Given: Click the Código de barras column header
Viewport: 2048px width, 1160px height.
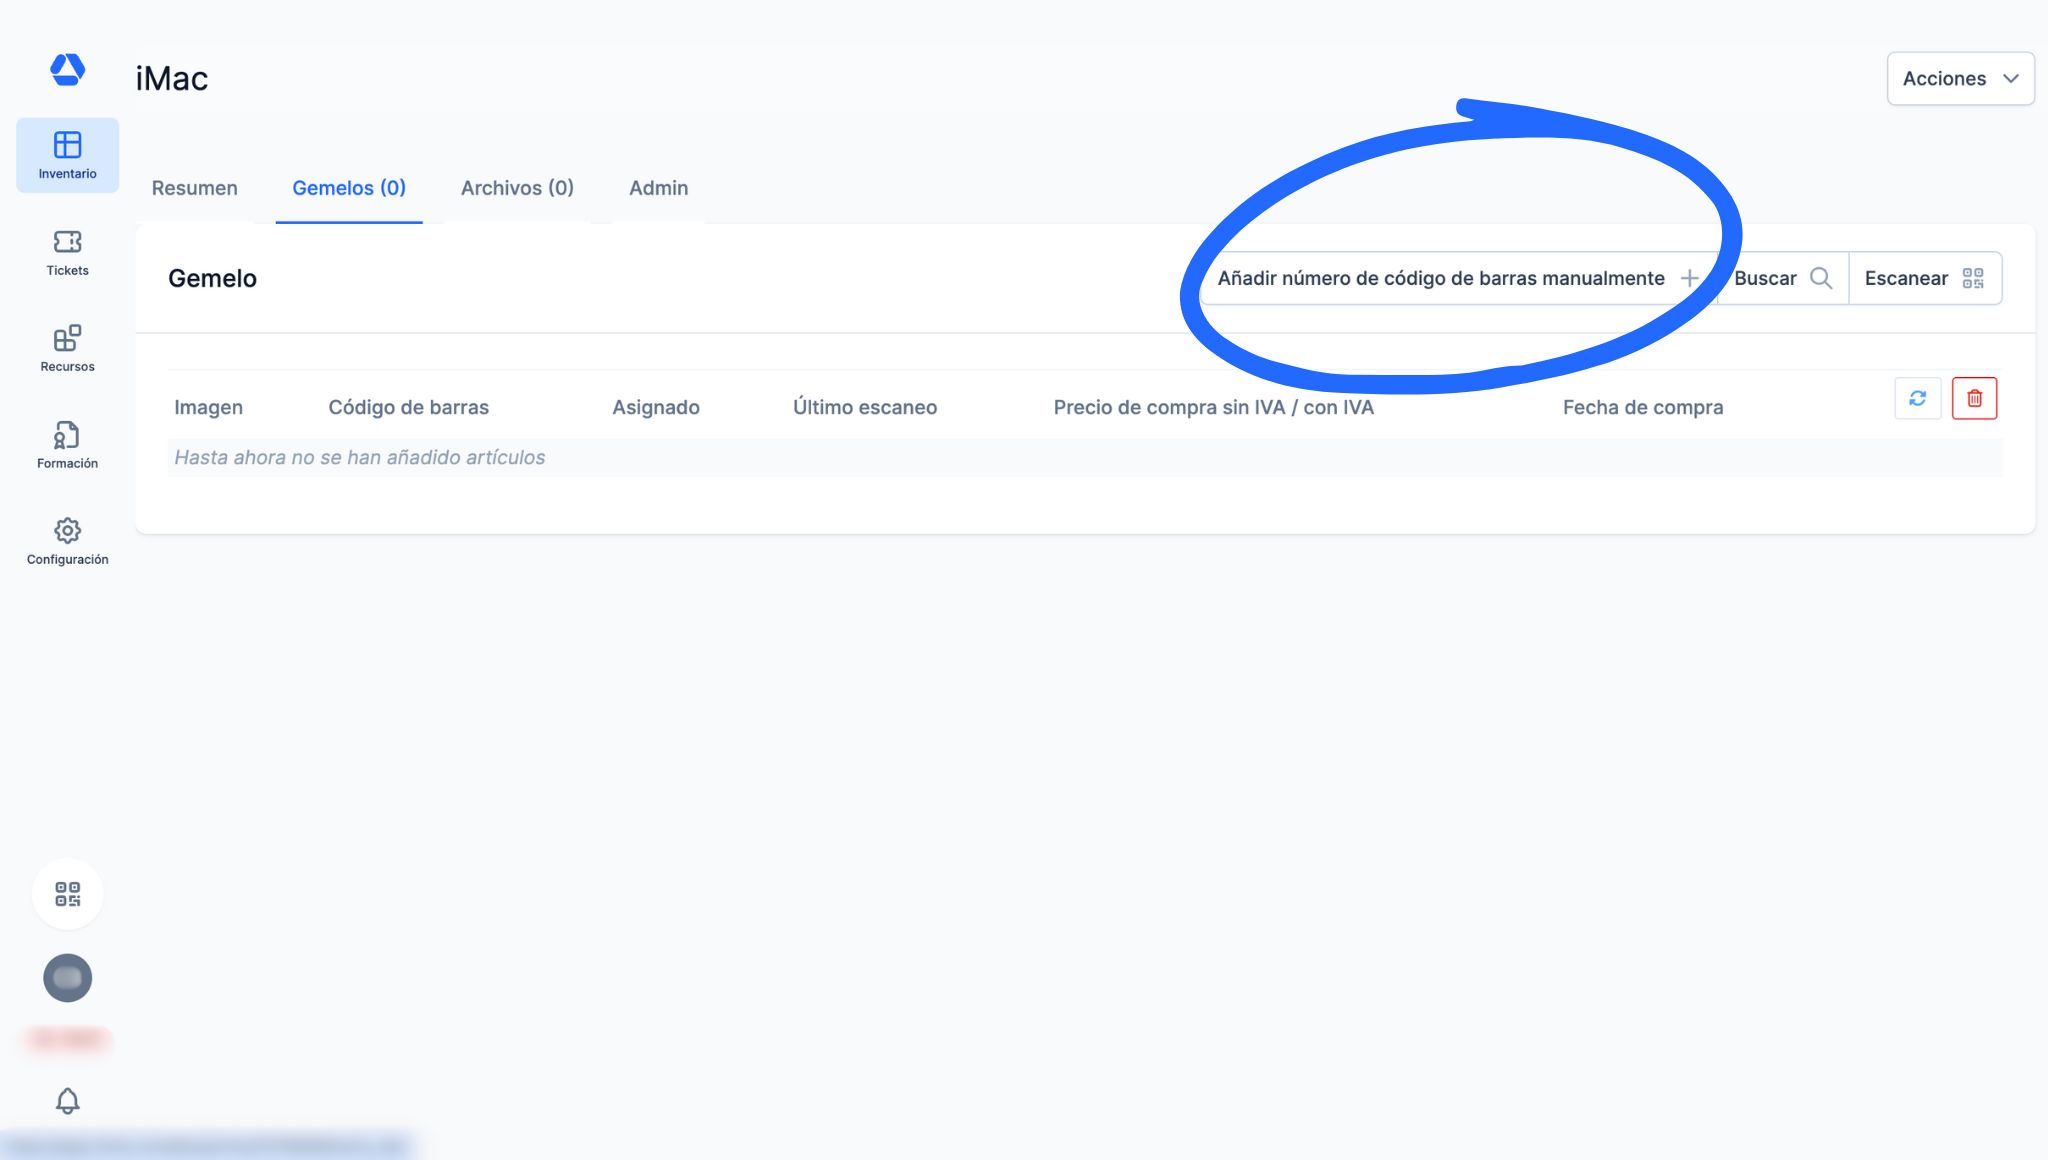Looking at the screenshot, I should tap(408, 407).
